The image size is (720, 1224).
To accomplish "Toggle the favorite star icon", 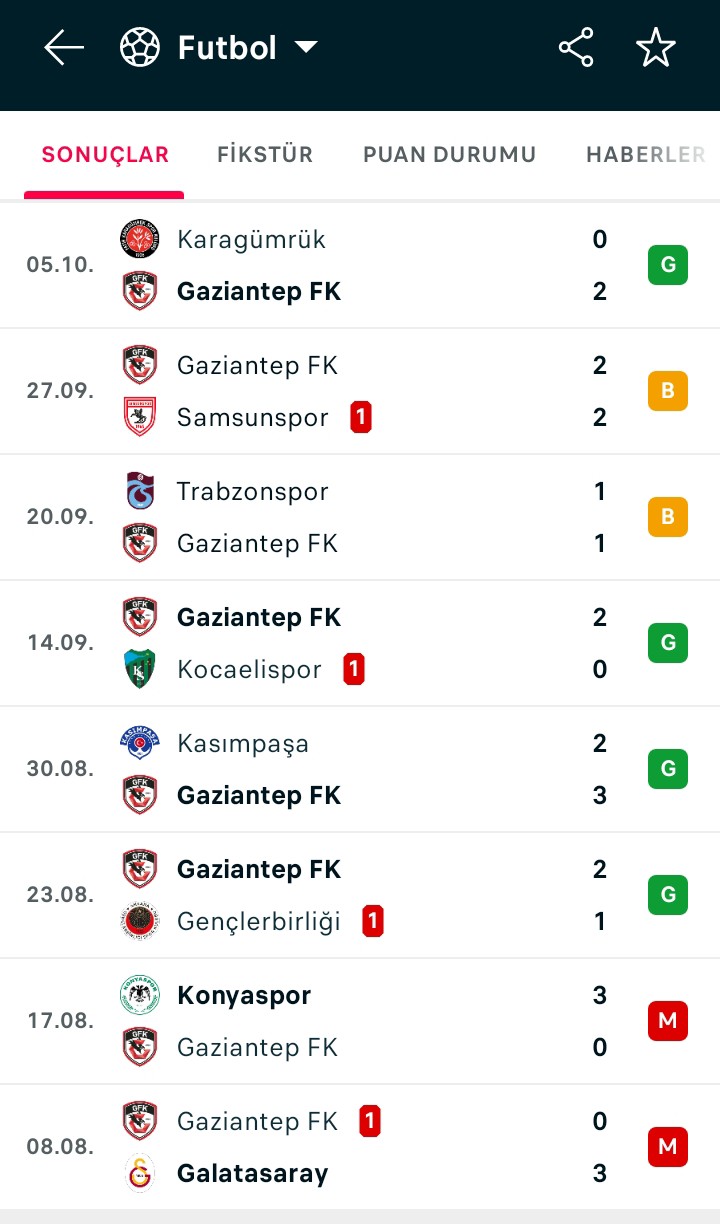I will click(x=656, y=47).
